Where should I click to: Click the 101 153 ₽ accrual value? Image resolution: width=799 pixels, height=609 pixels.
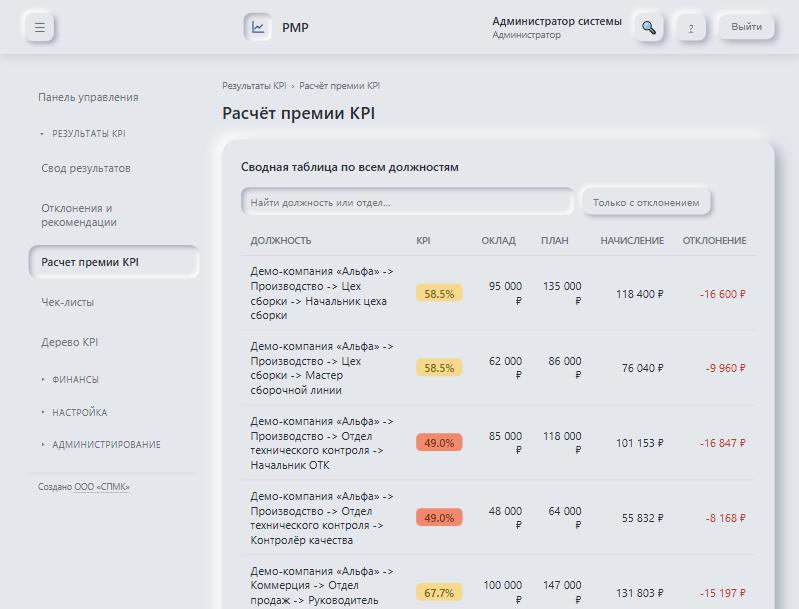tap(640, 443)
